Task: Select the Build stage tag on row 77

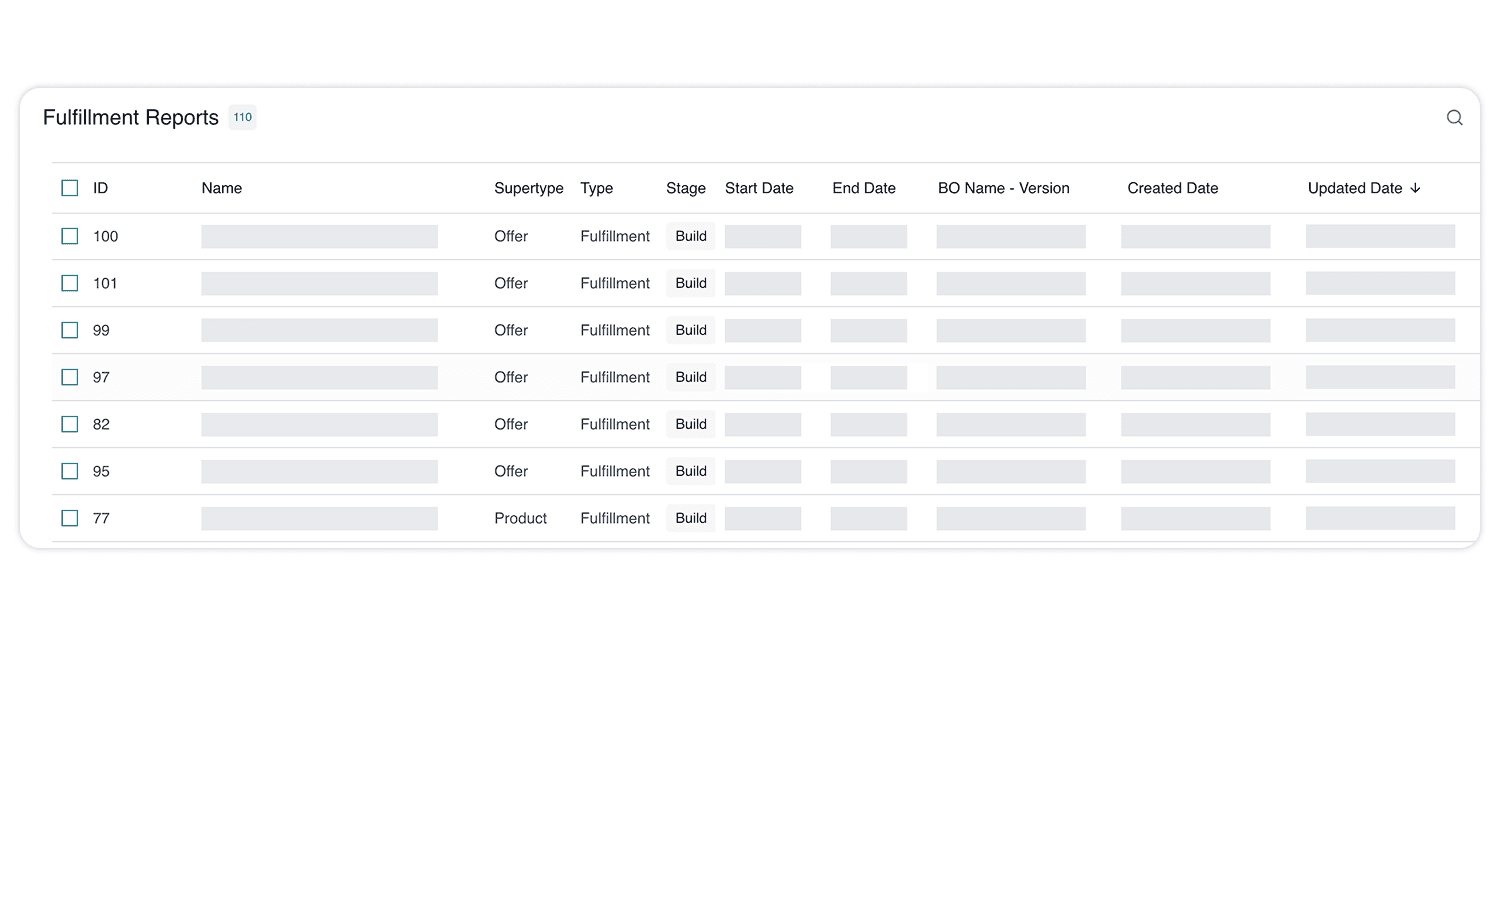Action: point(690,518)
